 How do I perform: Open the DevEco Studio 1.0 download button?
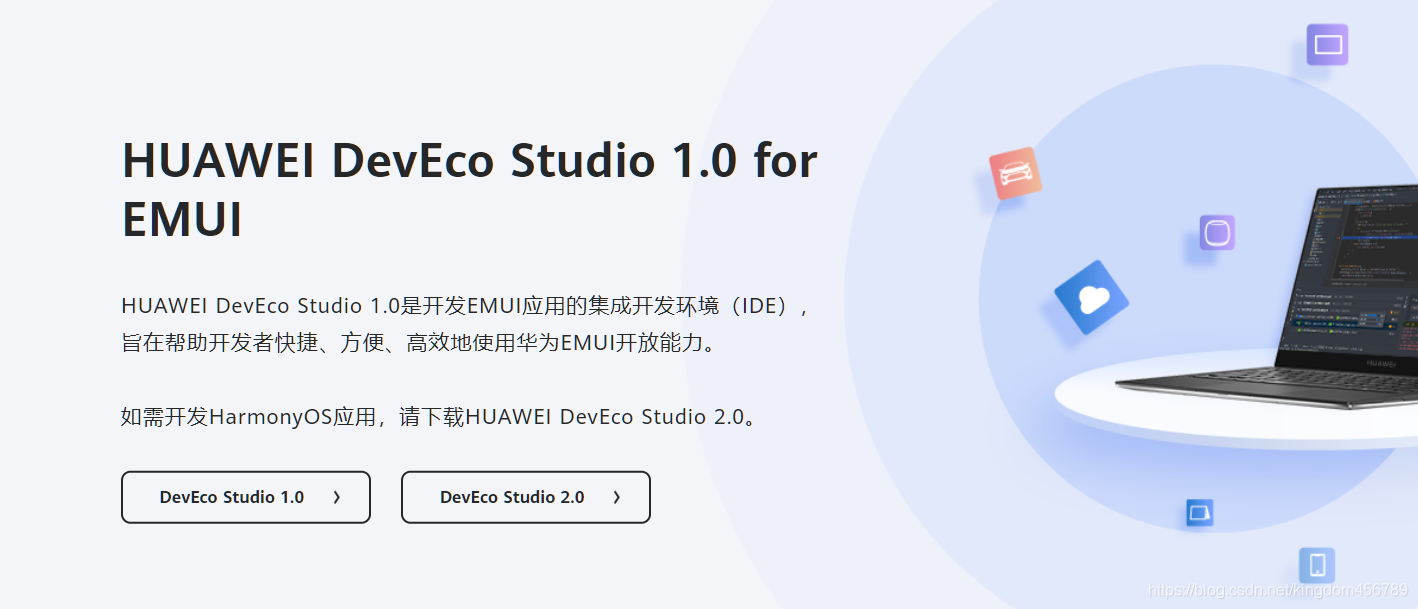246,497
